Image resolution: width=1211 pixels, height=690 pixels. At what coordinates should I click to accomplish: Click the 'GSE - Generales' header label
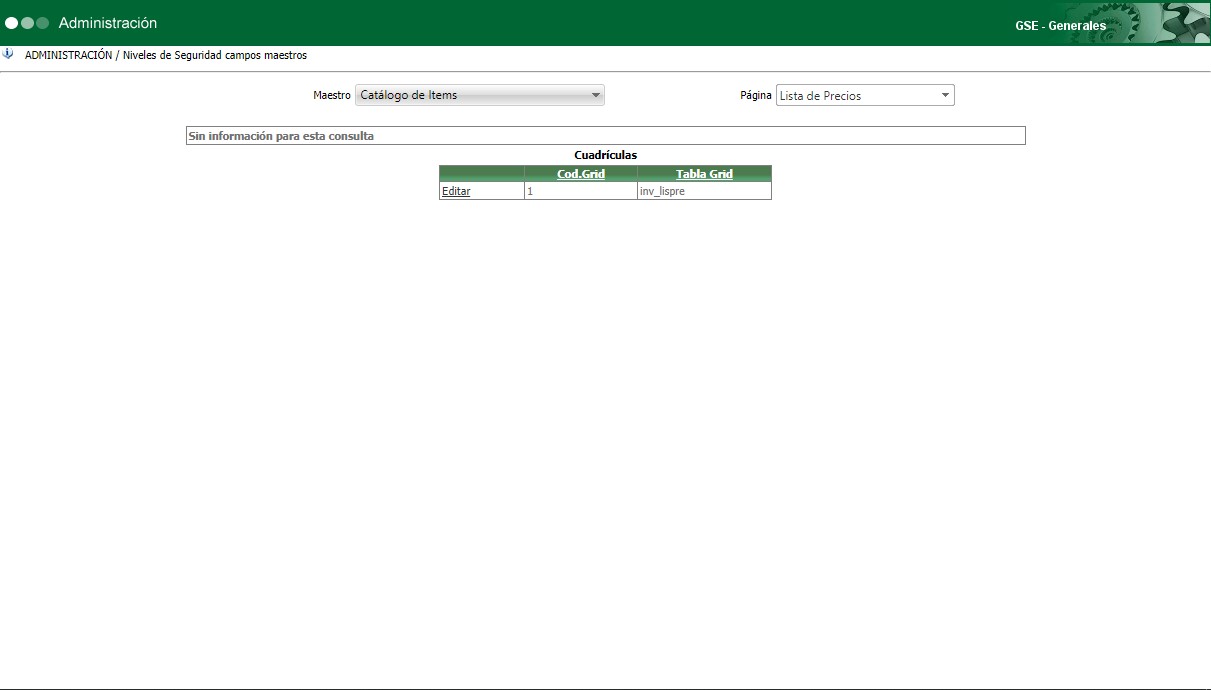pyautogui.click(x=1060, y=26)
